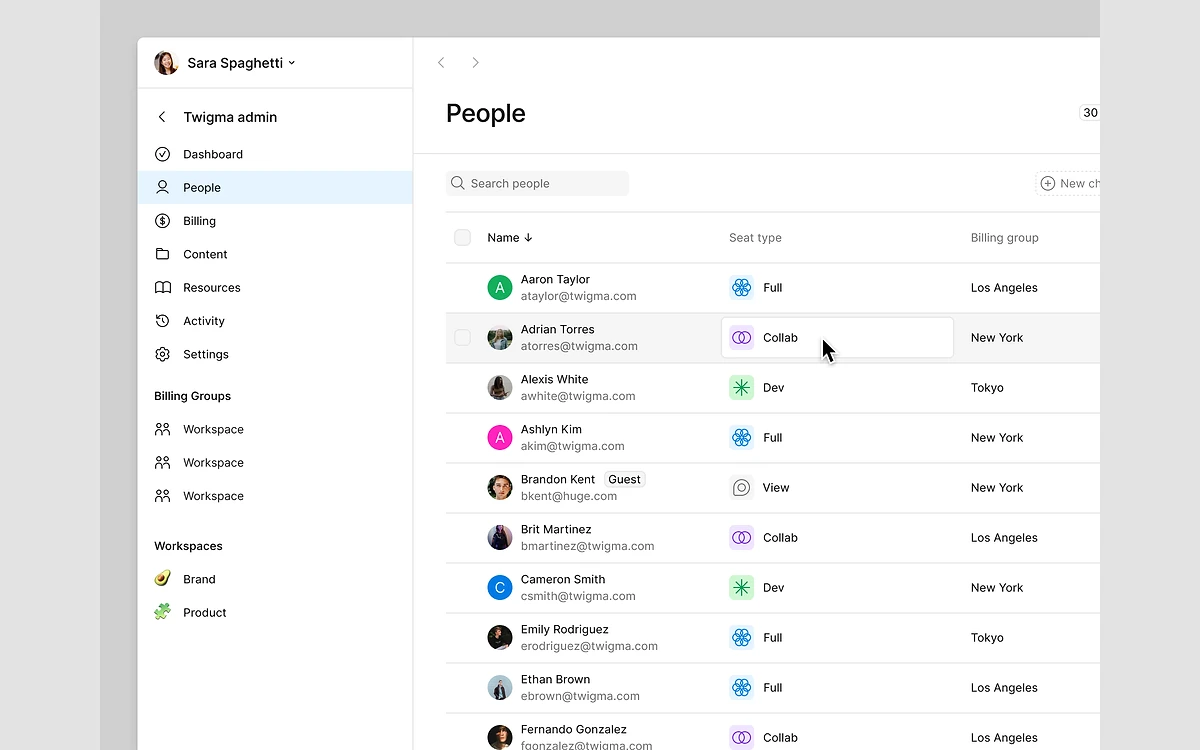Open Aaron Taylor's Full seat type
Image resolution: width=1200 pixels, height=750 pixels.
click(x=756, y=288)
